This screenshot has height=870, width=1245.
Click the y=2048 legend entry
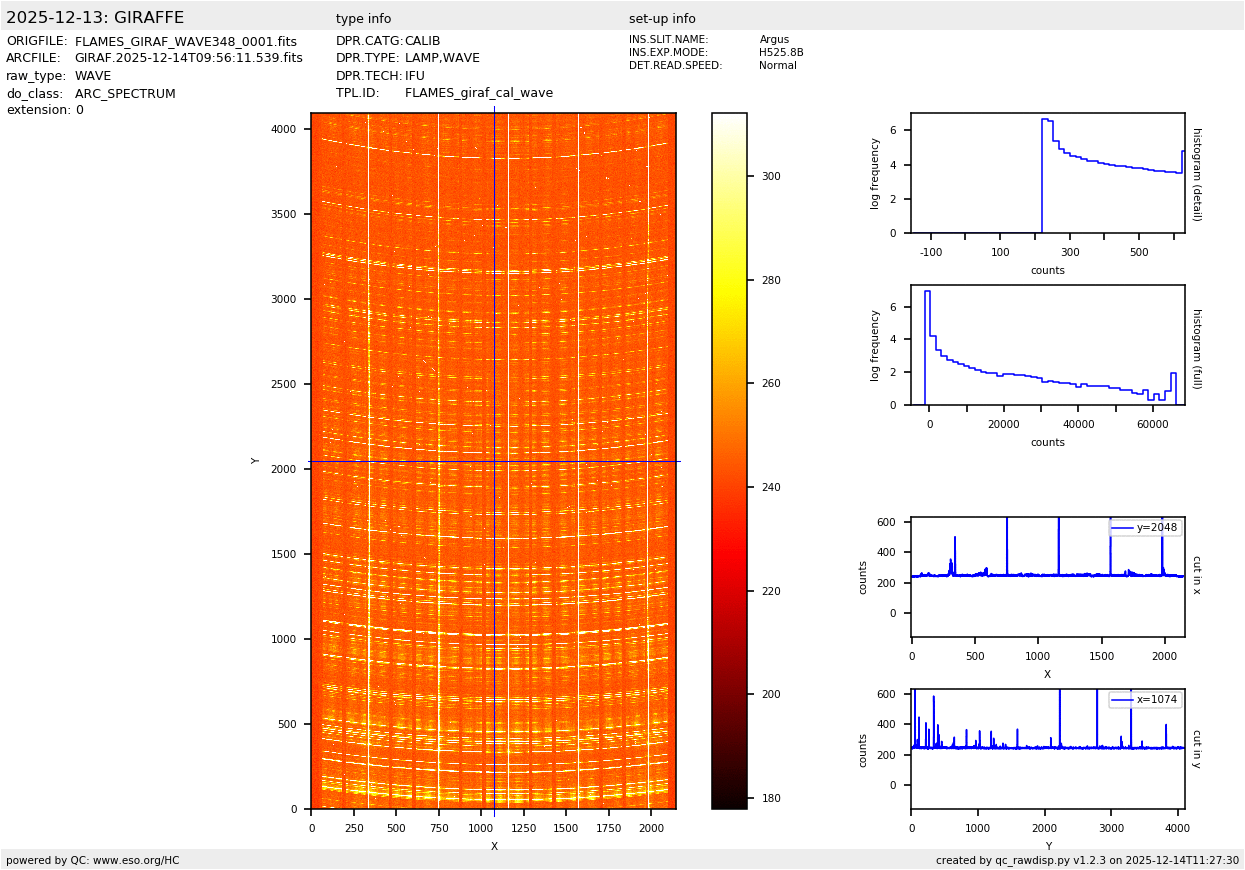[1145, 528]
